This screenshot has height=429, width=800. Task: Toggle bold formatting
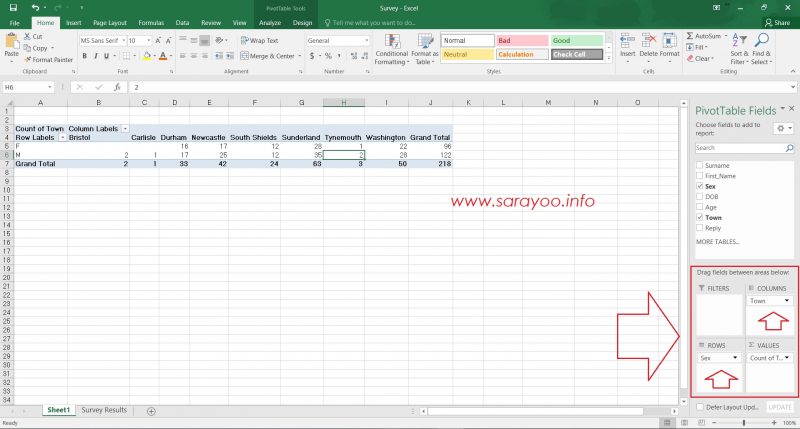[x=85, y=56]
